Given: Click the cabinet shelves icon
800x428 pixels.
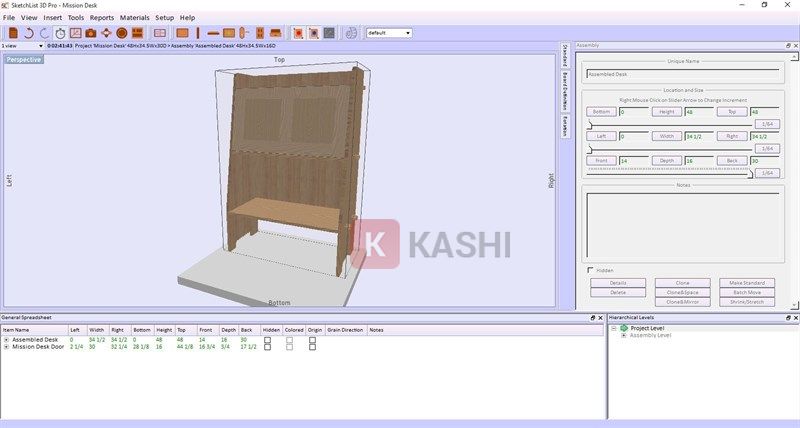Looking at the screenshot, I should point(137,33).
